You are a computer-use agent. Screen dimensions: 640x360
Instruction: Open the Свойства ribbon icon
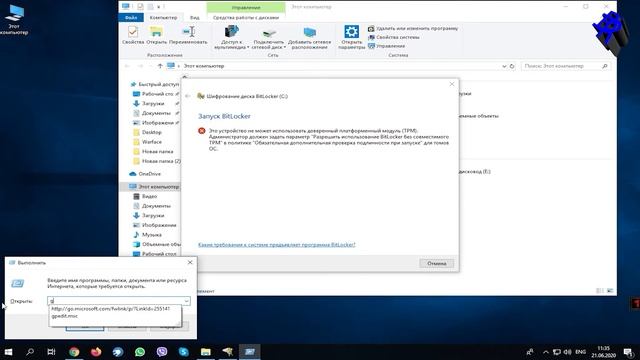point(133,35)
